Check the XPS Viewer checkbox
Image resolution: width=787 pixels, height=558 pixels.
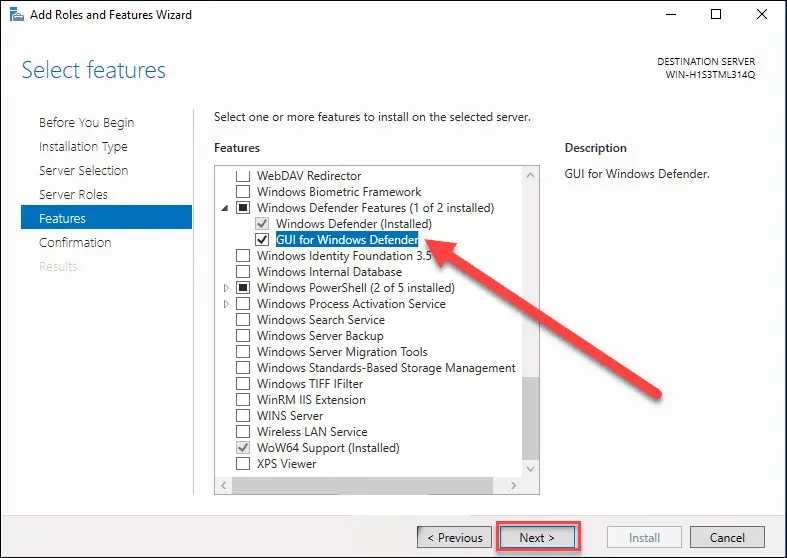(243, 464)
